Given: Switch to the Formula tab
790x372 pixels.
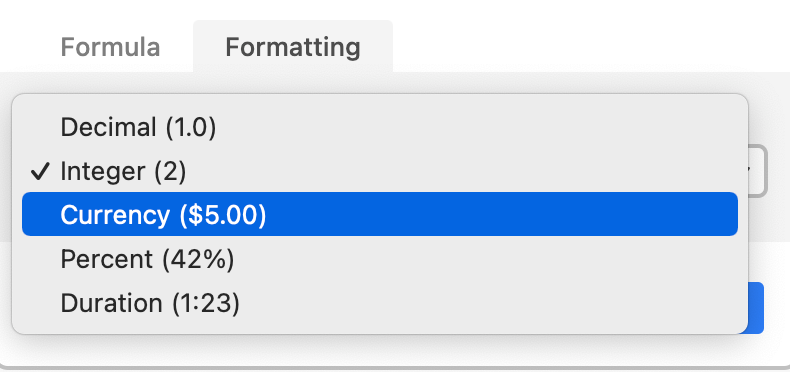Looking at the screenshot, I should click(110, 47).
